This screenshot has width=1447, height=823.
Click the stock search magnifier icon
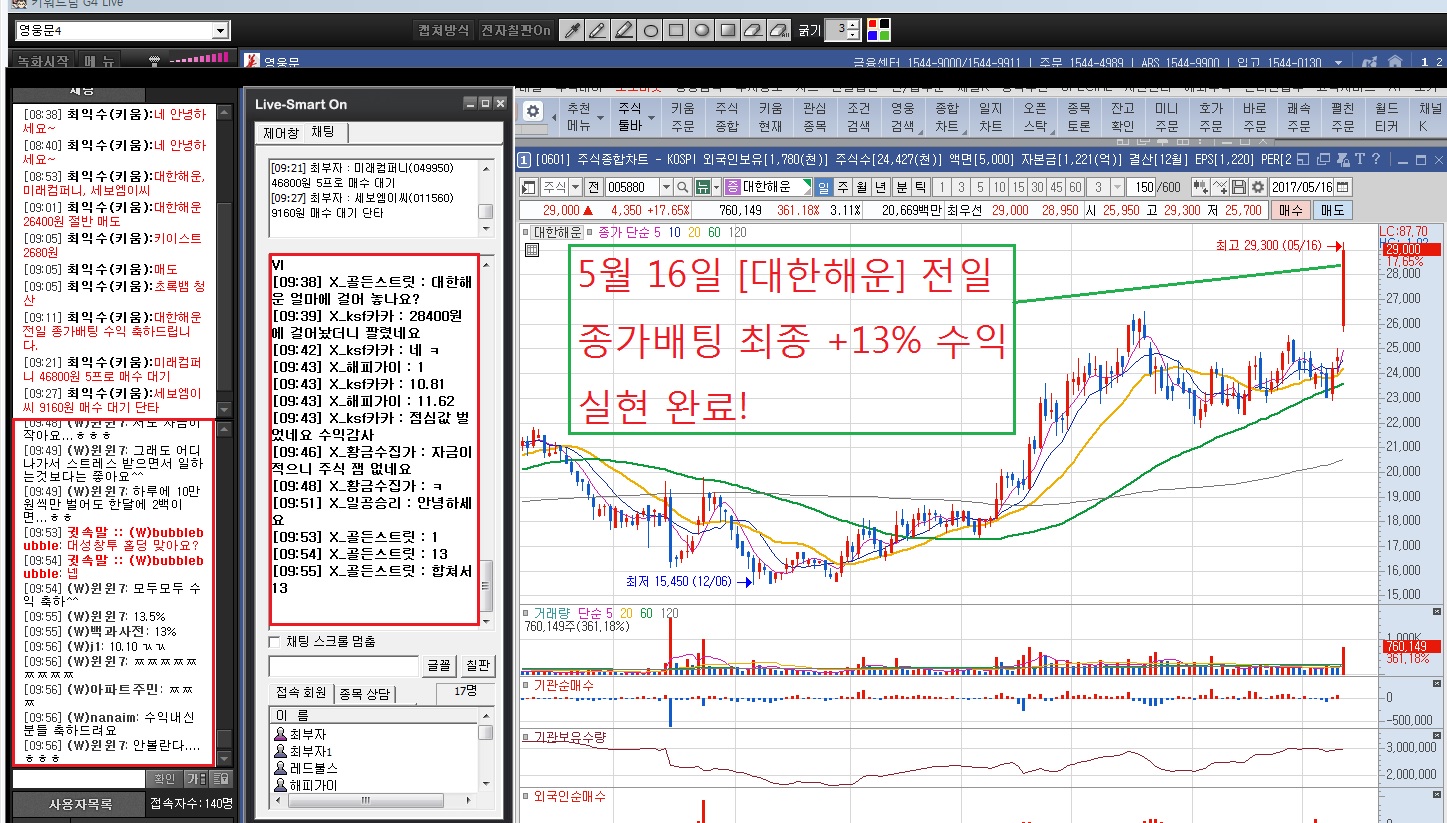point(683,187)
